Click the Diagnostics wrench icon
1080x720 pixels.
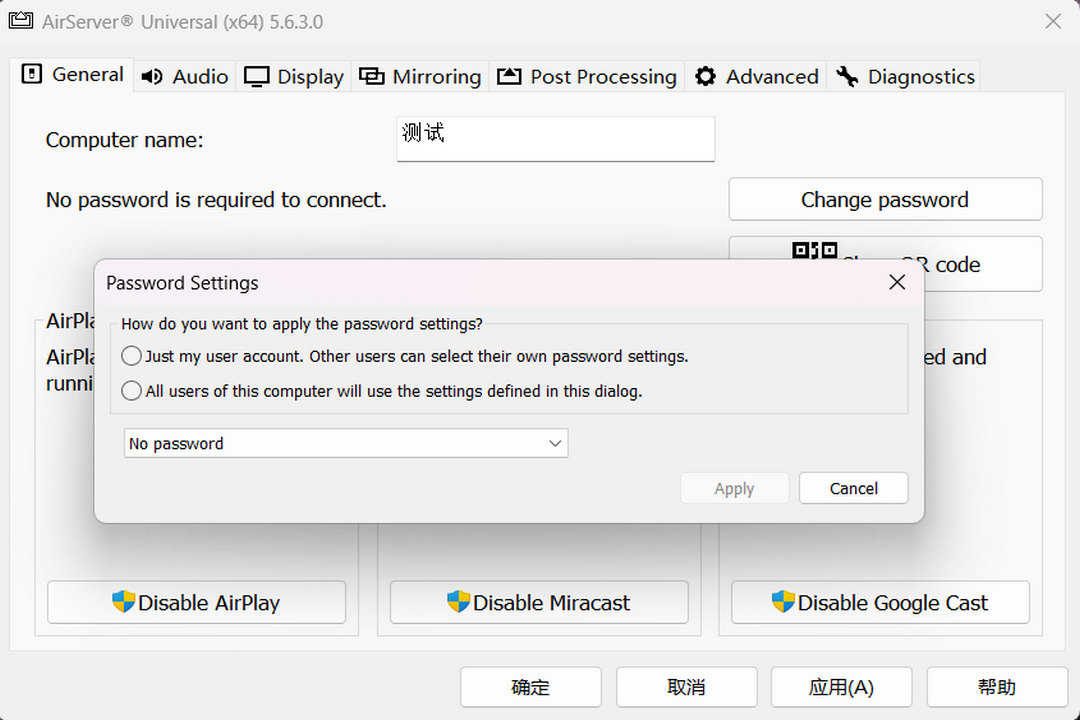847,75
